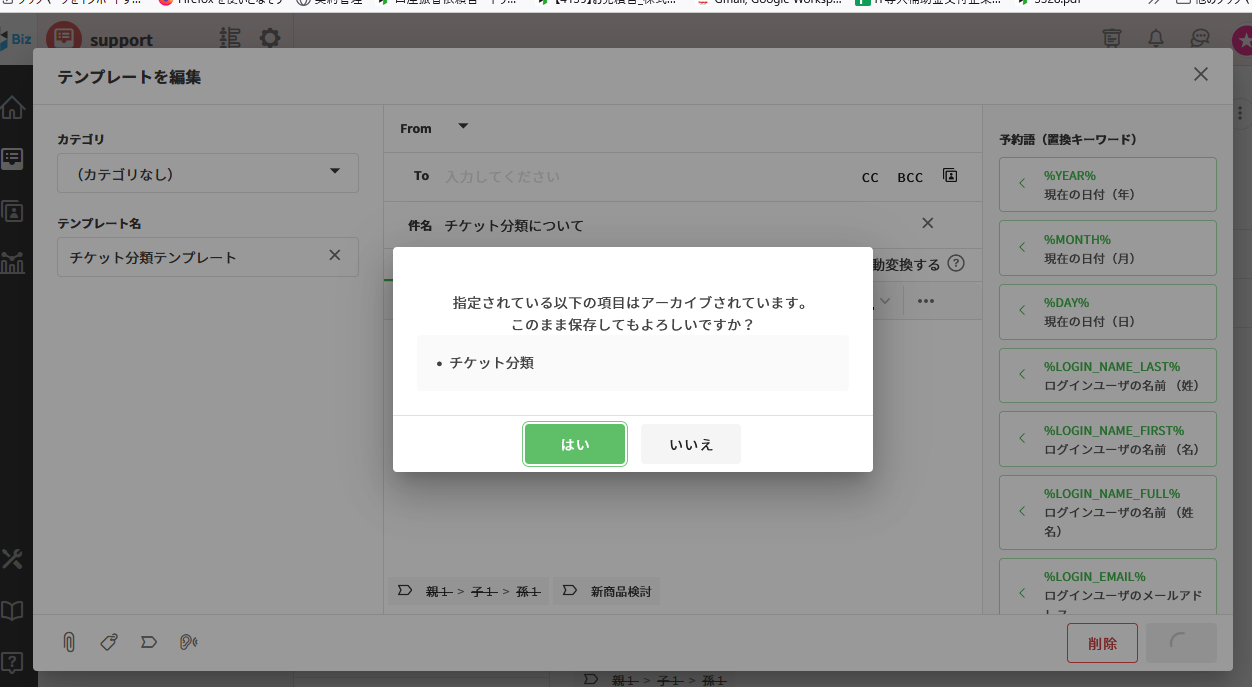Click the notification bell icon
Screen dimensions: 1252x687
click(x=1156, y=39)
